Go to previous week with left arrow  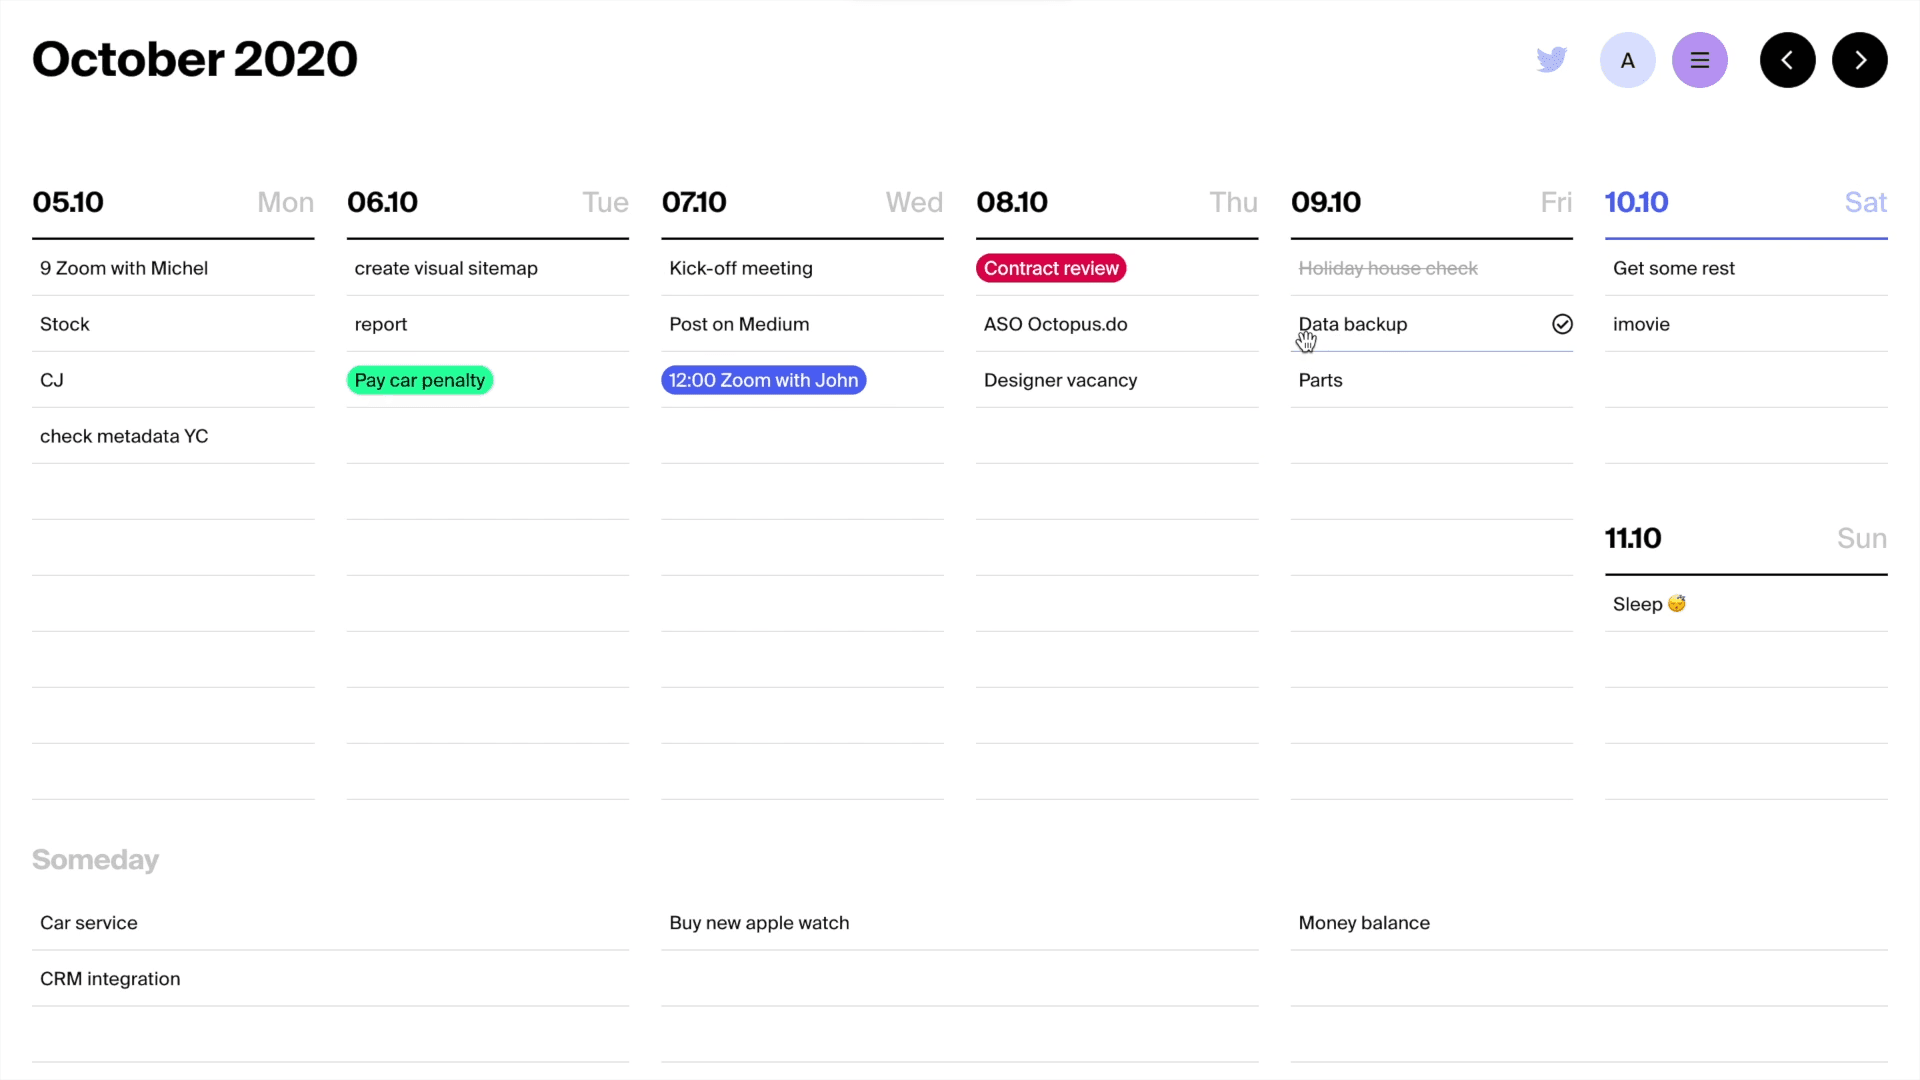[1787, 60]
